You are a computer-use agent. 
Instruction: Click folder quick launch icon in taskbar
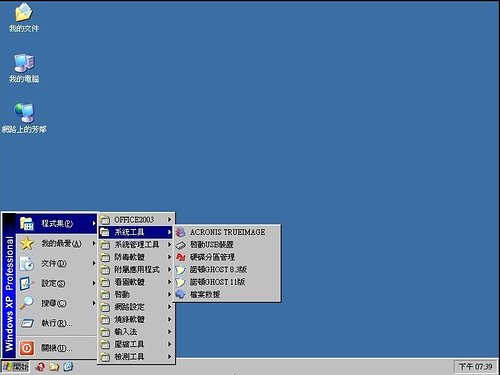click(54, 367)
